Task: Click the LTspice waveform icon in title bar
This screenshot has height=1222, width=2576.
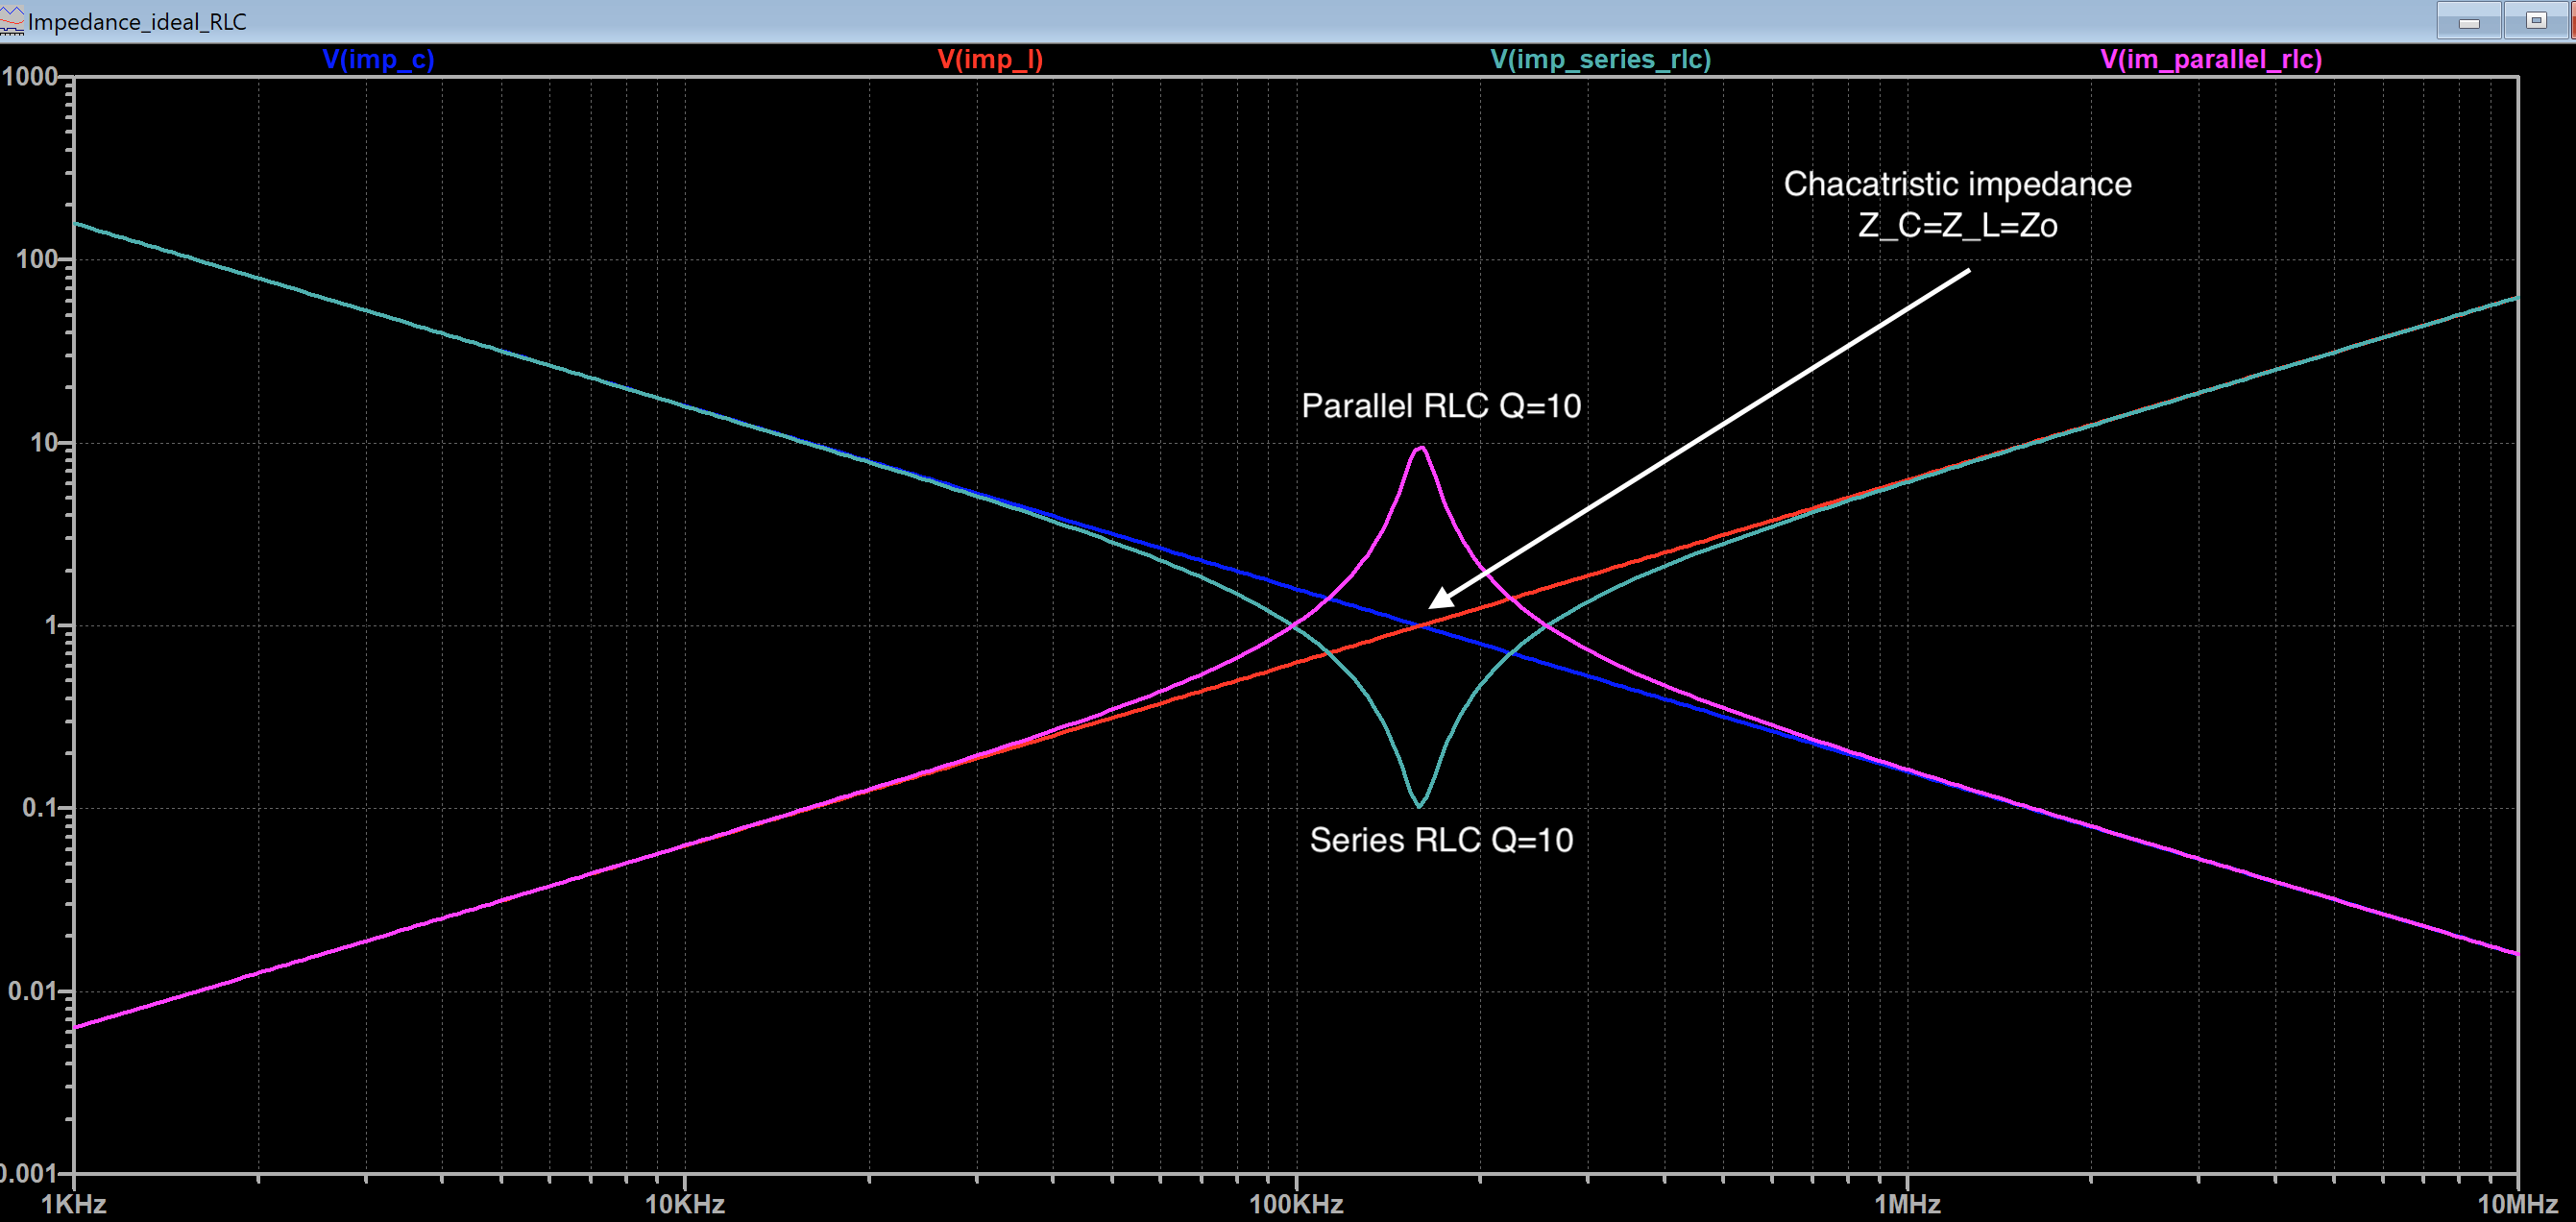Action: 11,20
